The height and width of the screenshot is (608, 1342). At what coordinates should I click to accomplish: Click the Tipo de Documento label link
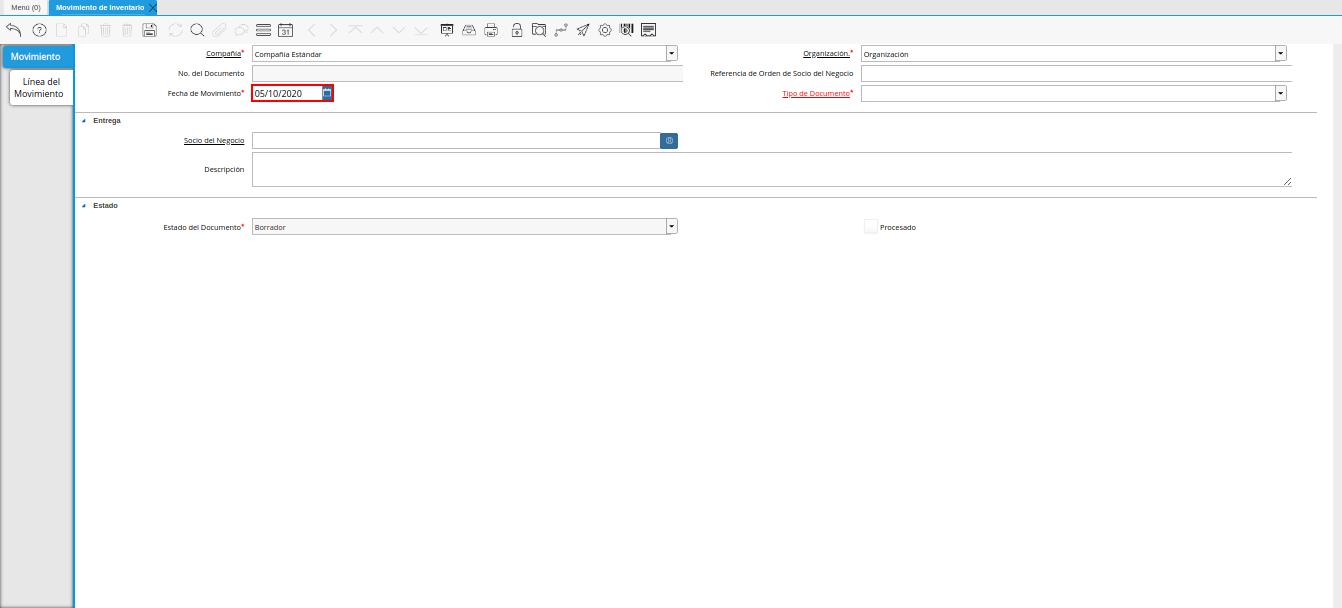[815, 93]
